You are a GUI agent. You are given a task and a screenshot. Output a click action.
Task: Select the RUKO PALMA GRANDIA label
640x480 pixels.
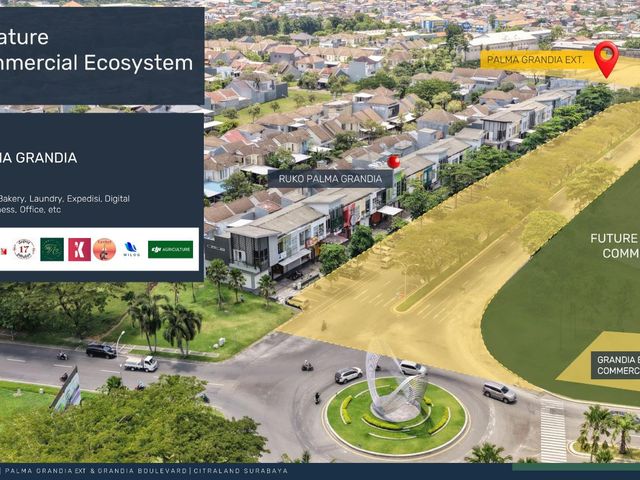330,179
